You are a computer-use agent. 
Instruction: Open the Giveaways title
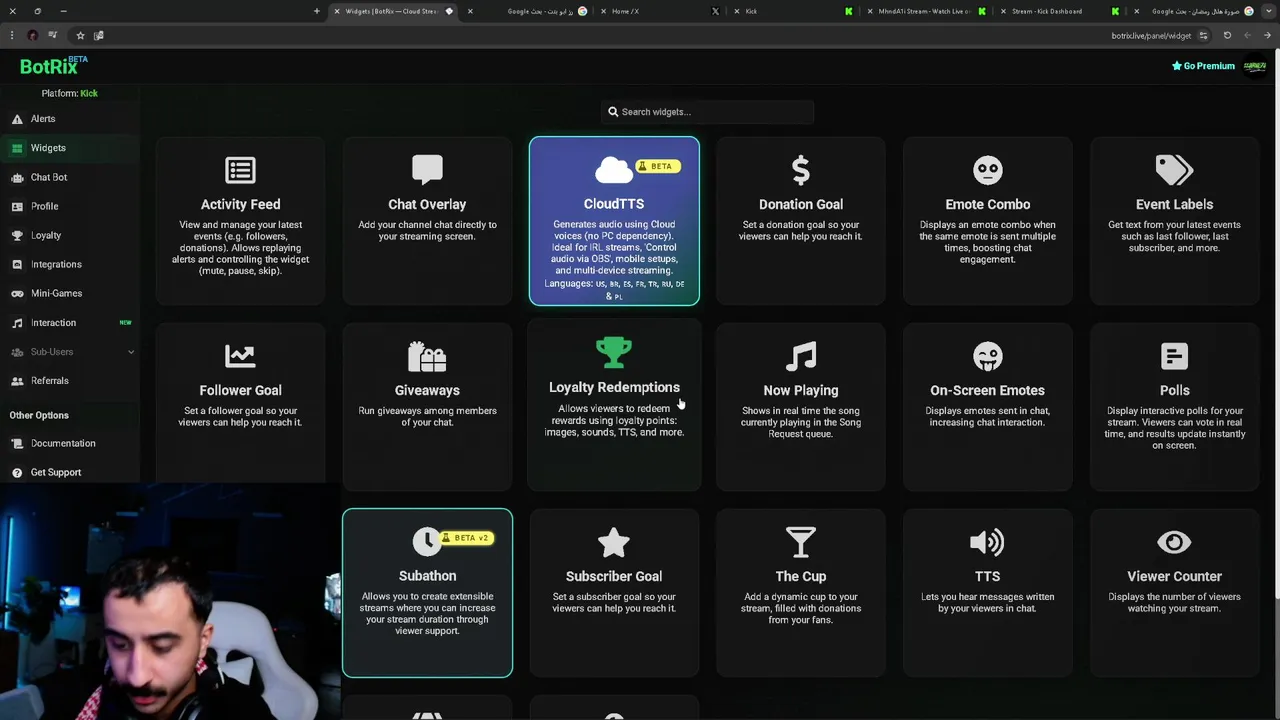tap(427, 390)
